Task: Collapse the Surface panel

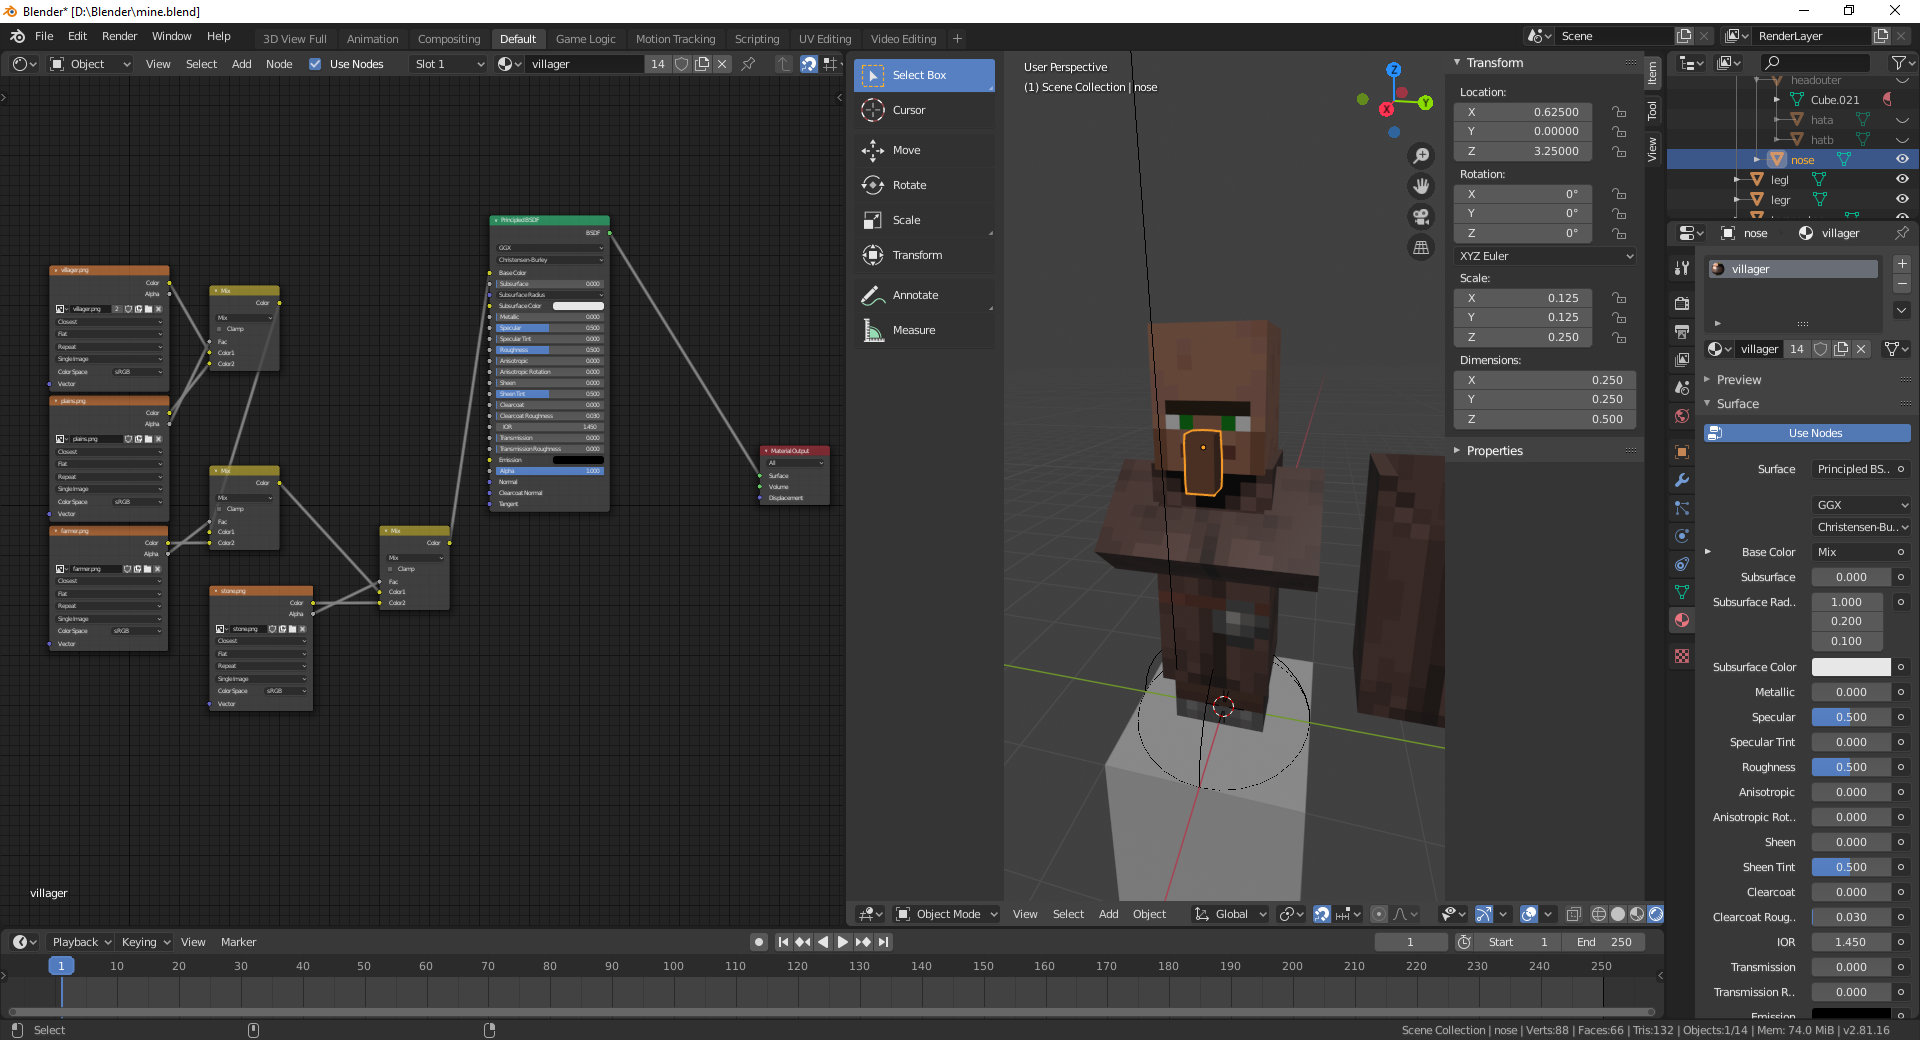Action: [x=1737, y=404]
